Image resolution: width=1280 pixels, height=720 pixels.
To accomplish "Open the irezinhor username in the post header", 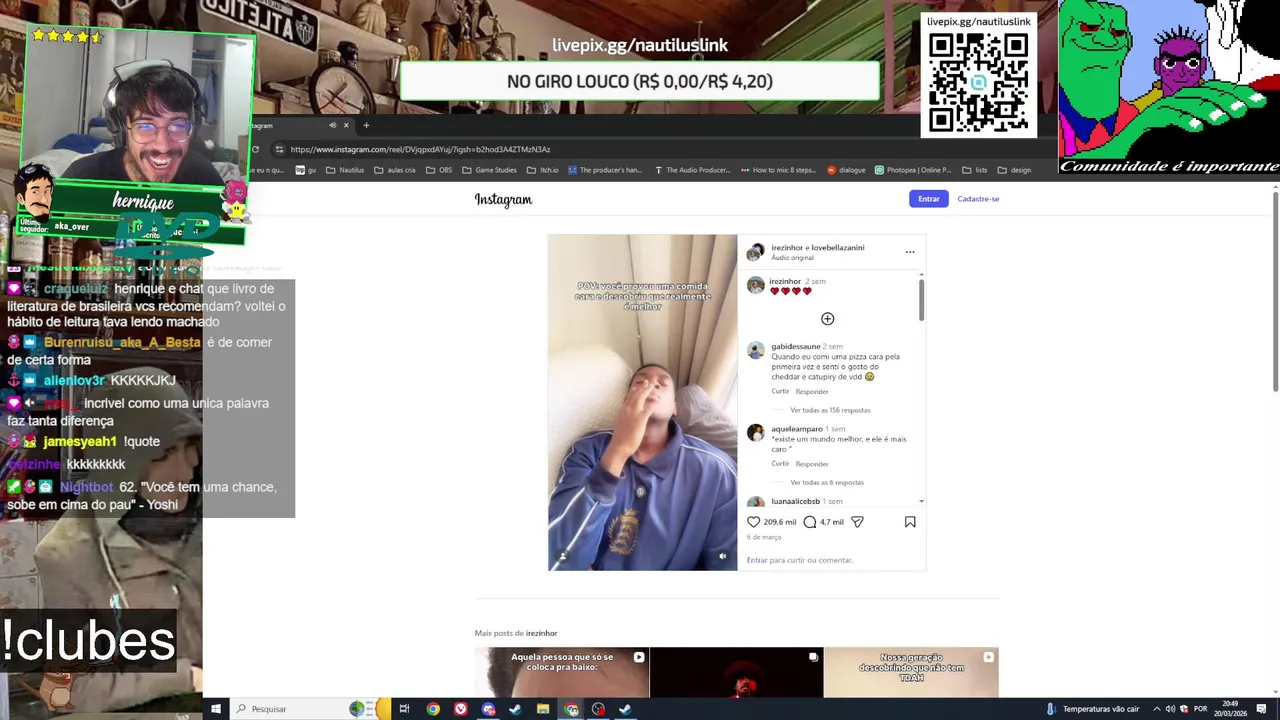I will coord(788,247).
